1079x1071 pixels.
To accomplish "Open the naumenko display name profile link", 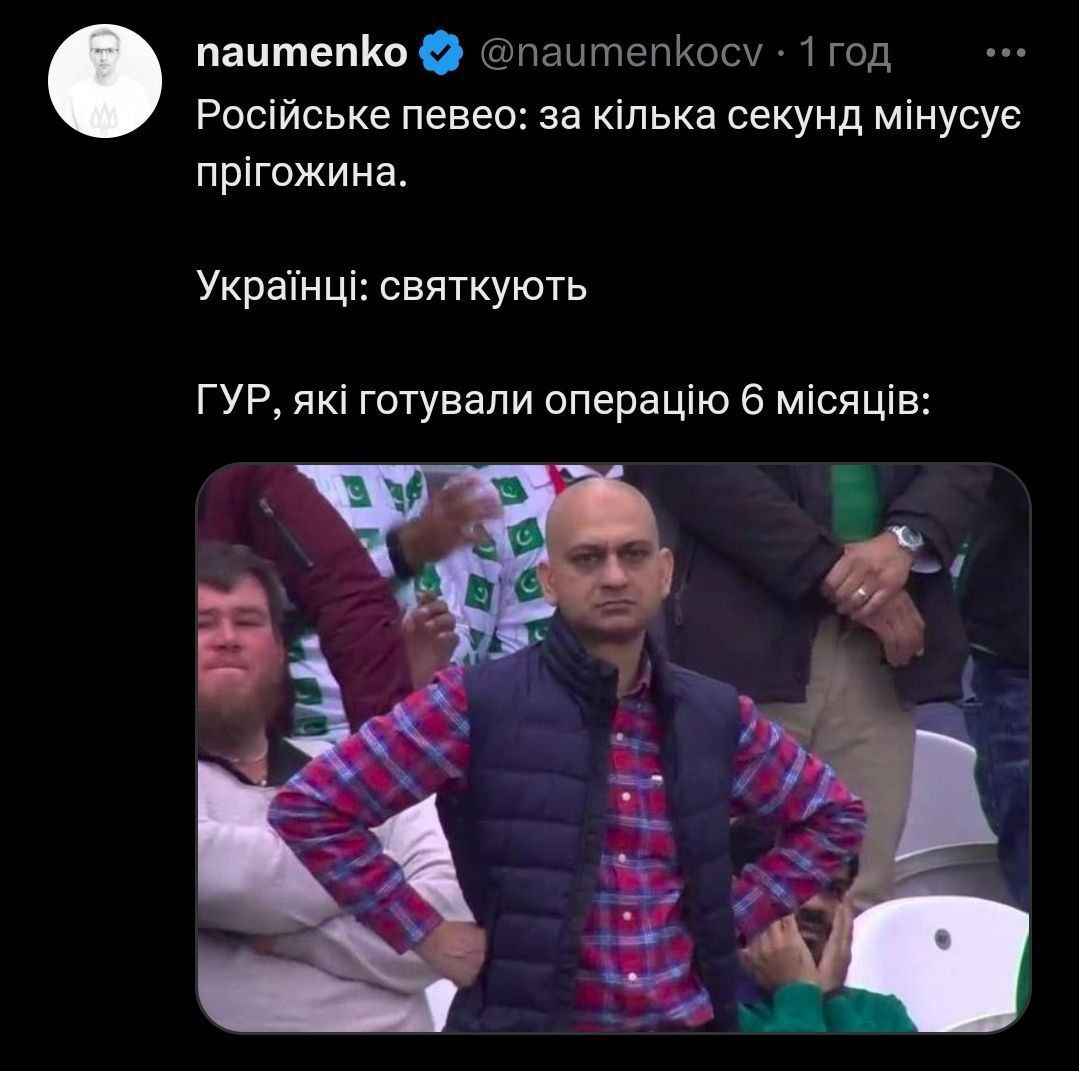I will [x=302, y=53].
